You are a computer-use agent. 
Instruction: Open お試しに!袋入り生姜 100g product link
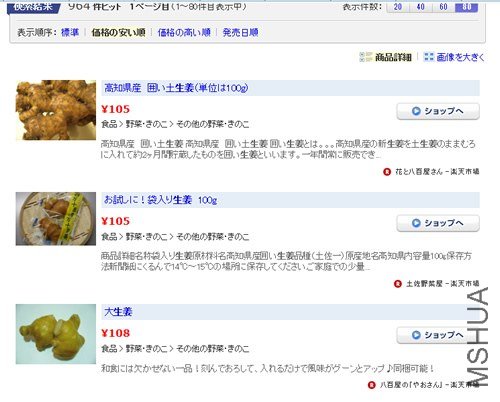pos(161,200)
